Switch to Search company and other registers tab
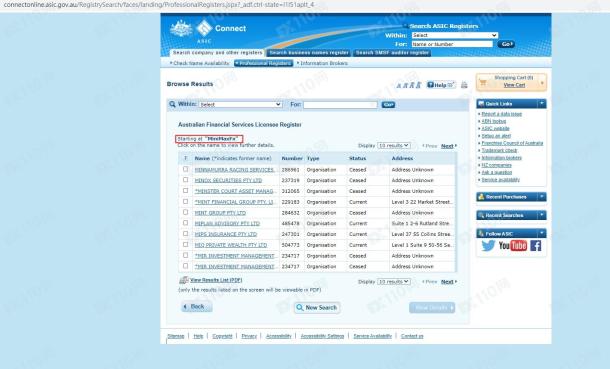 [217, 52]
